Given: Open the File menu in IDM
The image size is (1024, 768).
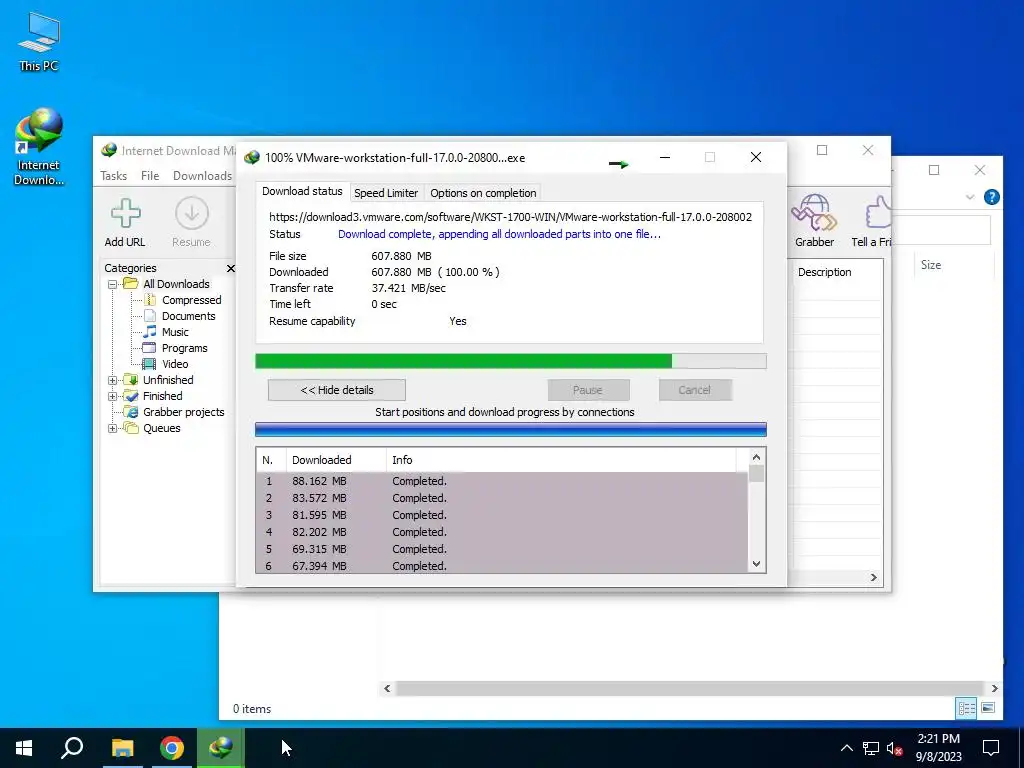Looking at the screenshot, I should 150,176.
